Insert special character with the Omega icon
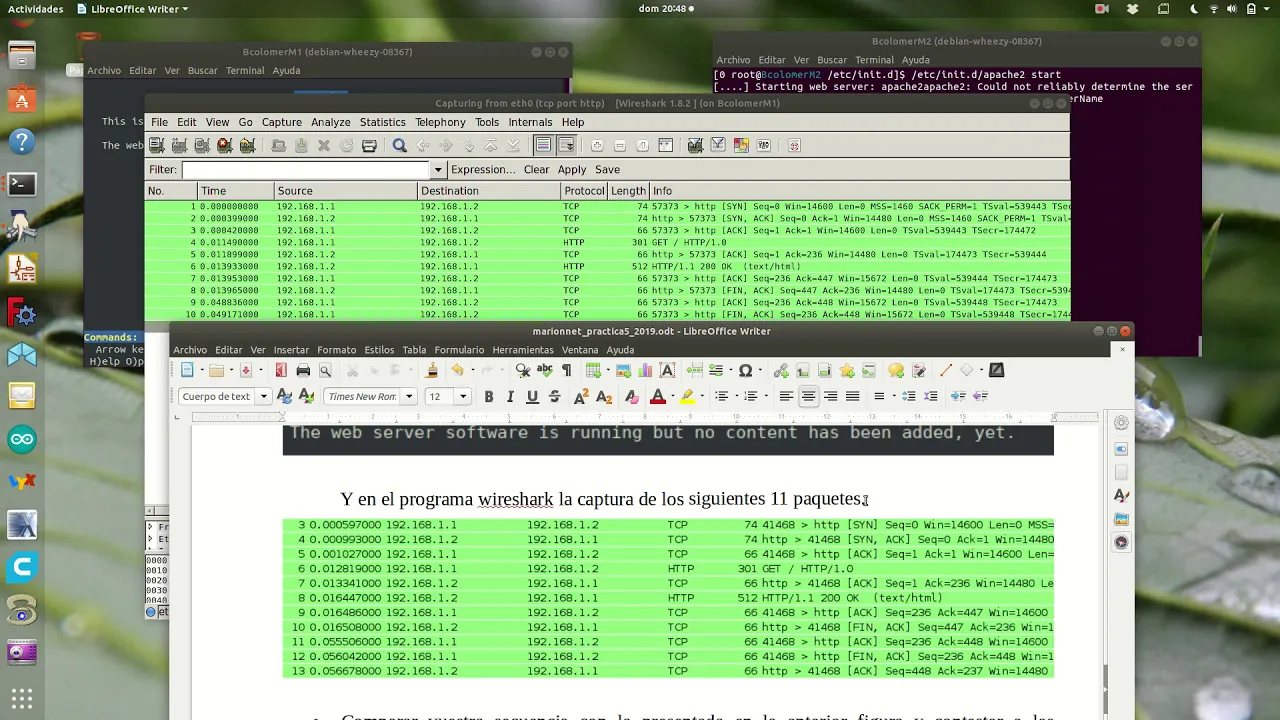 click(x=745, y=370)
